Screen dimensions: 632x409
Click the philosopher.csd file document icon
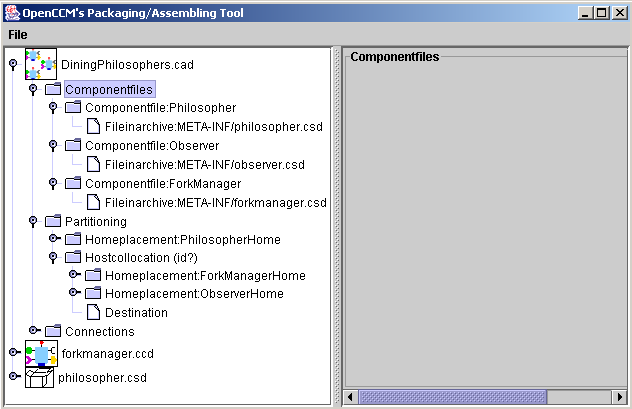[x=93, y=126]
